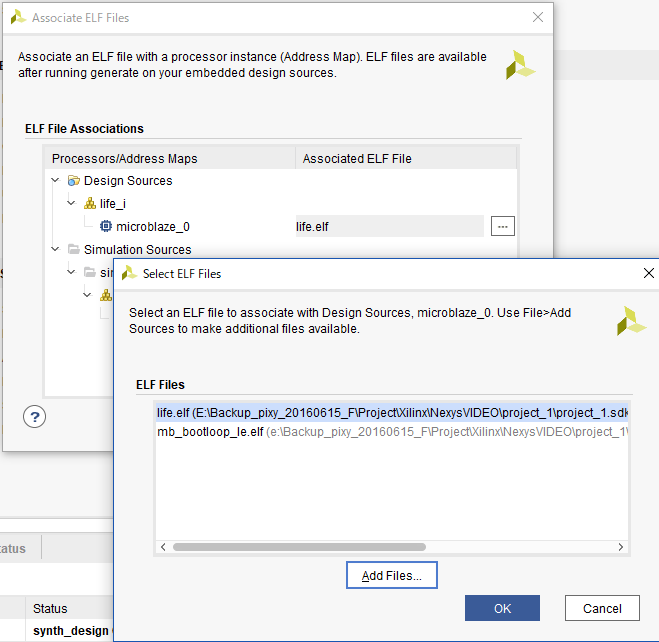Select synth_design row in background window
This screenshot has width=659, height=642.
57,631
